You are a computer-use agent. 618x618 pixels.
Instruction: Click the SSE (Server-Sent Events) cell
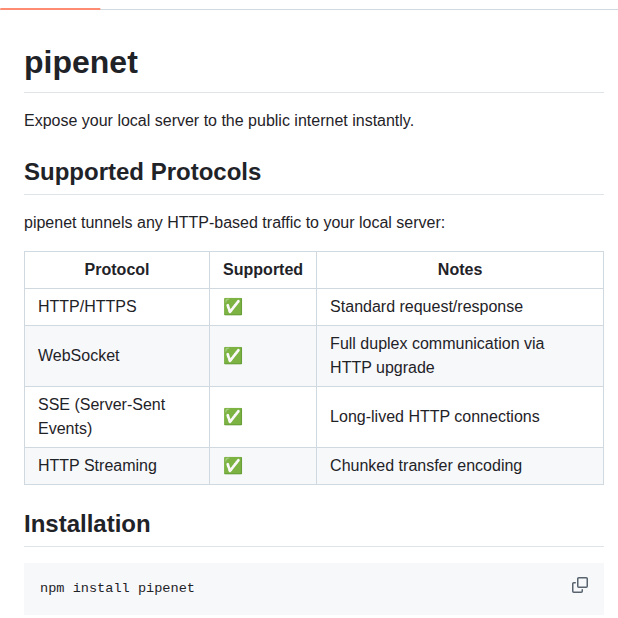tap(117, 417)
